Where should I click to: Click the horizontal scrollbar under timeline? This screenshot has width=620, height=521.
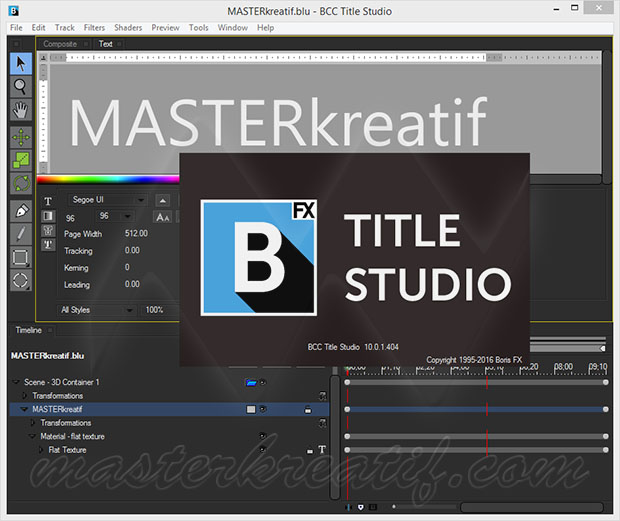click(532, 507)
